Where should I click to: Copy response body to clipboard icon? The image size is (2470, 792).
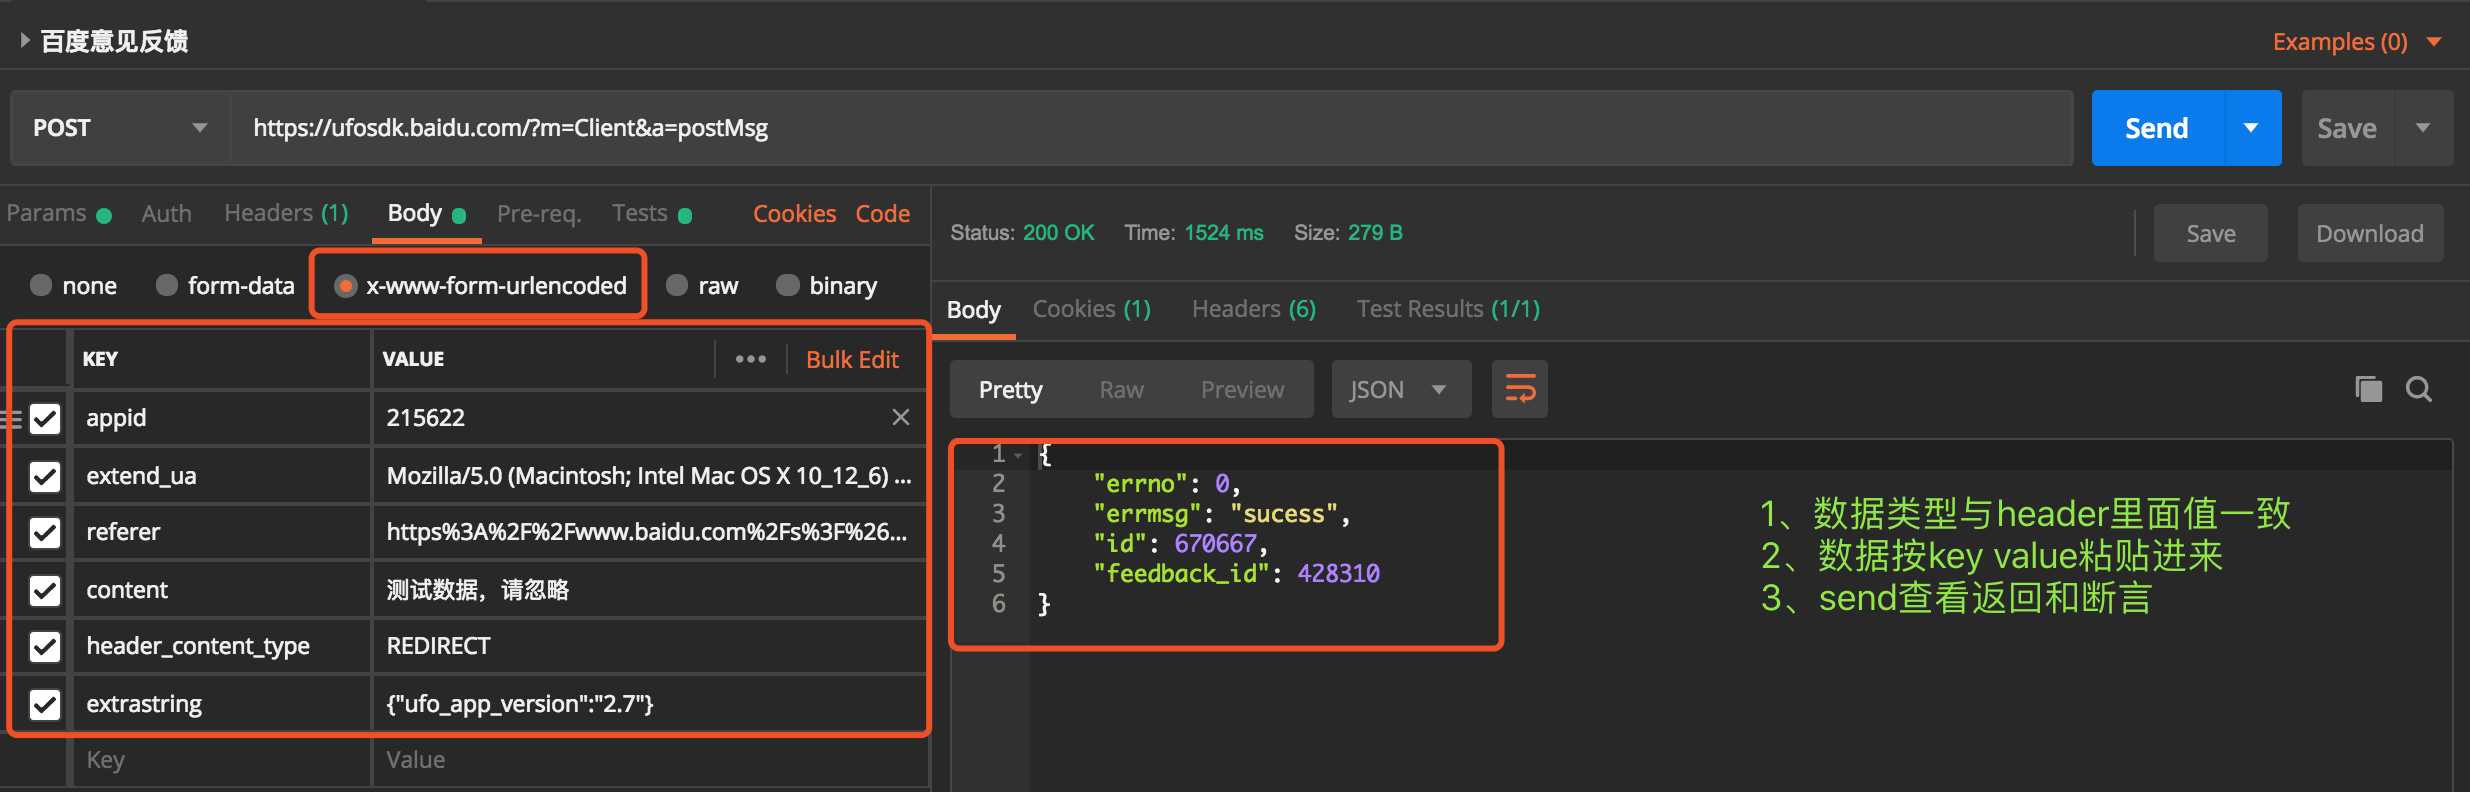pyautogui.click(x=2368, y=389)
